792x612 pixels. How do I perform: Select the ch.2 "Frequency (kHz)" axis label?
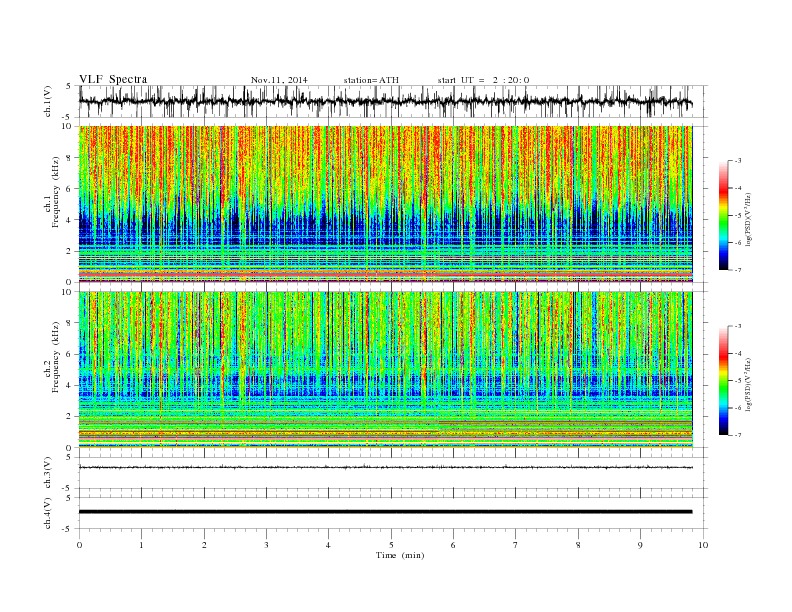(55, 356)
